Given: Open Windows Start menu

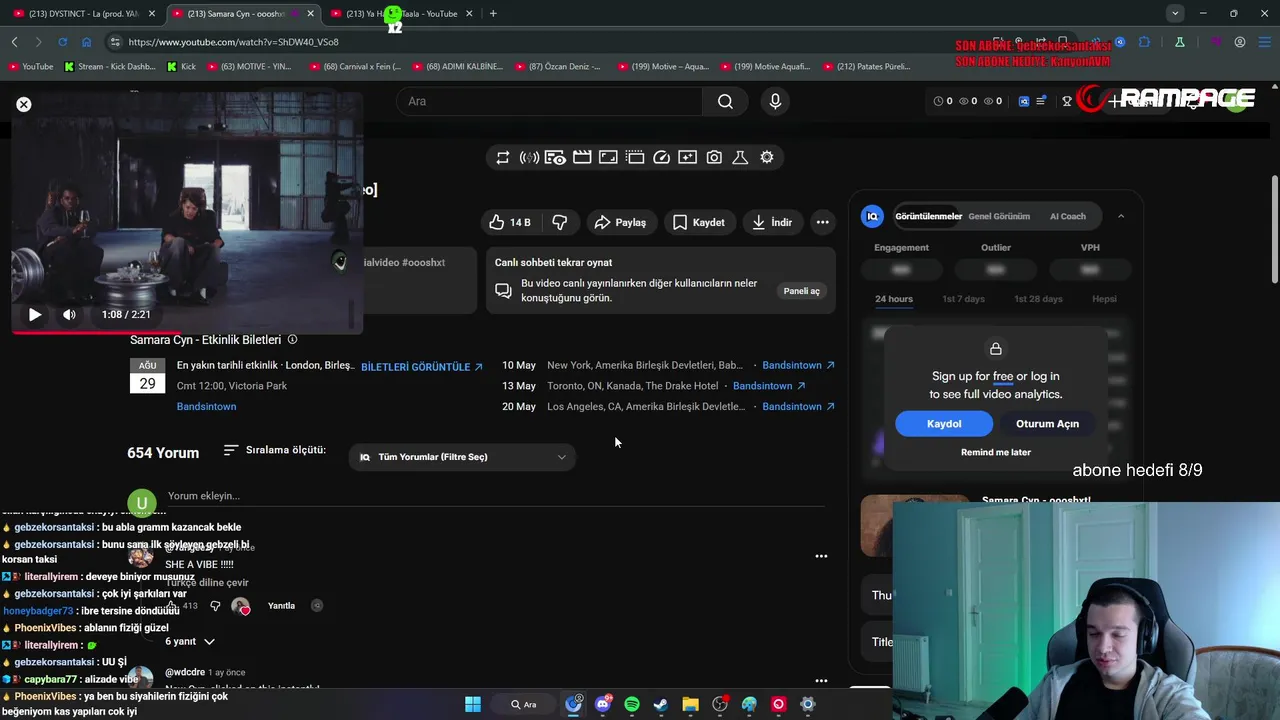Looking at the screenshot, I should [x=473, y=704].
